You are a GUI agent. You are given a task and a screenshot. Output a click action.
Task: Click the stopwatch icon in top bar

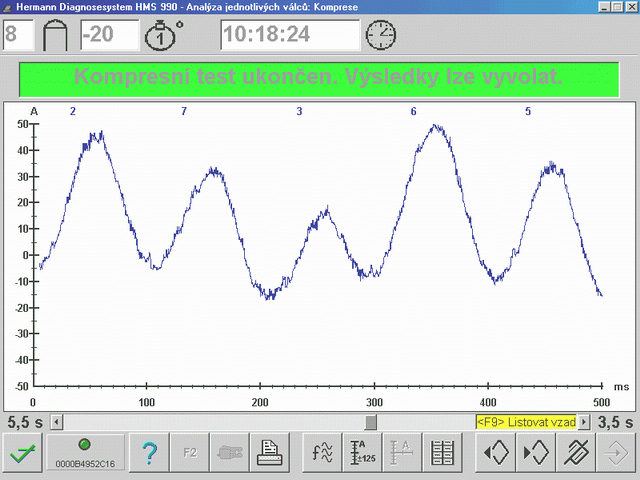click(x=163, y=35)
